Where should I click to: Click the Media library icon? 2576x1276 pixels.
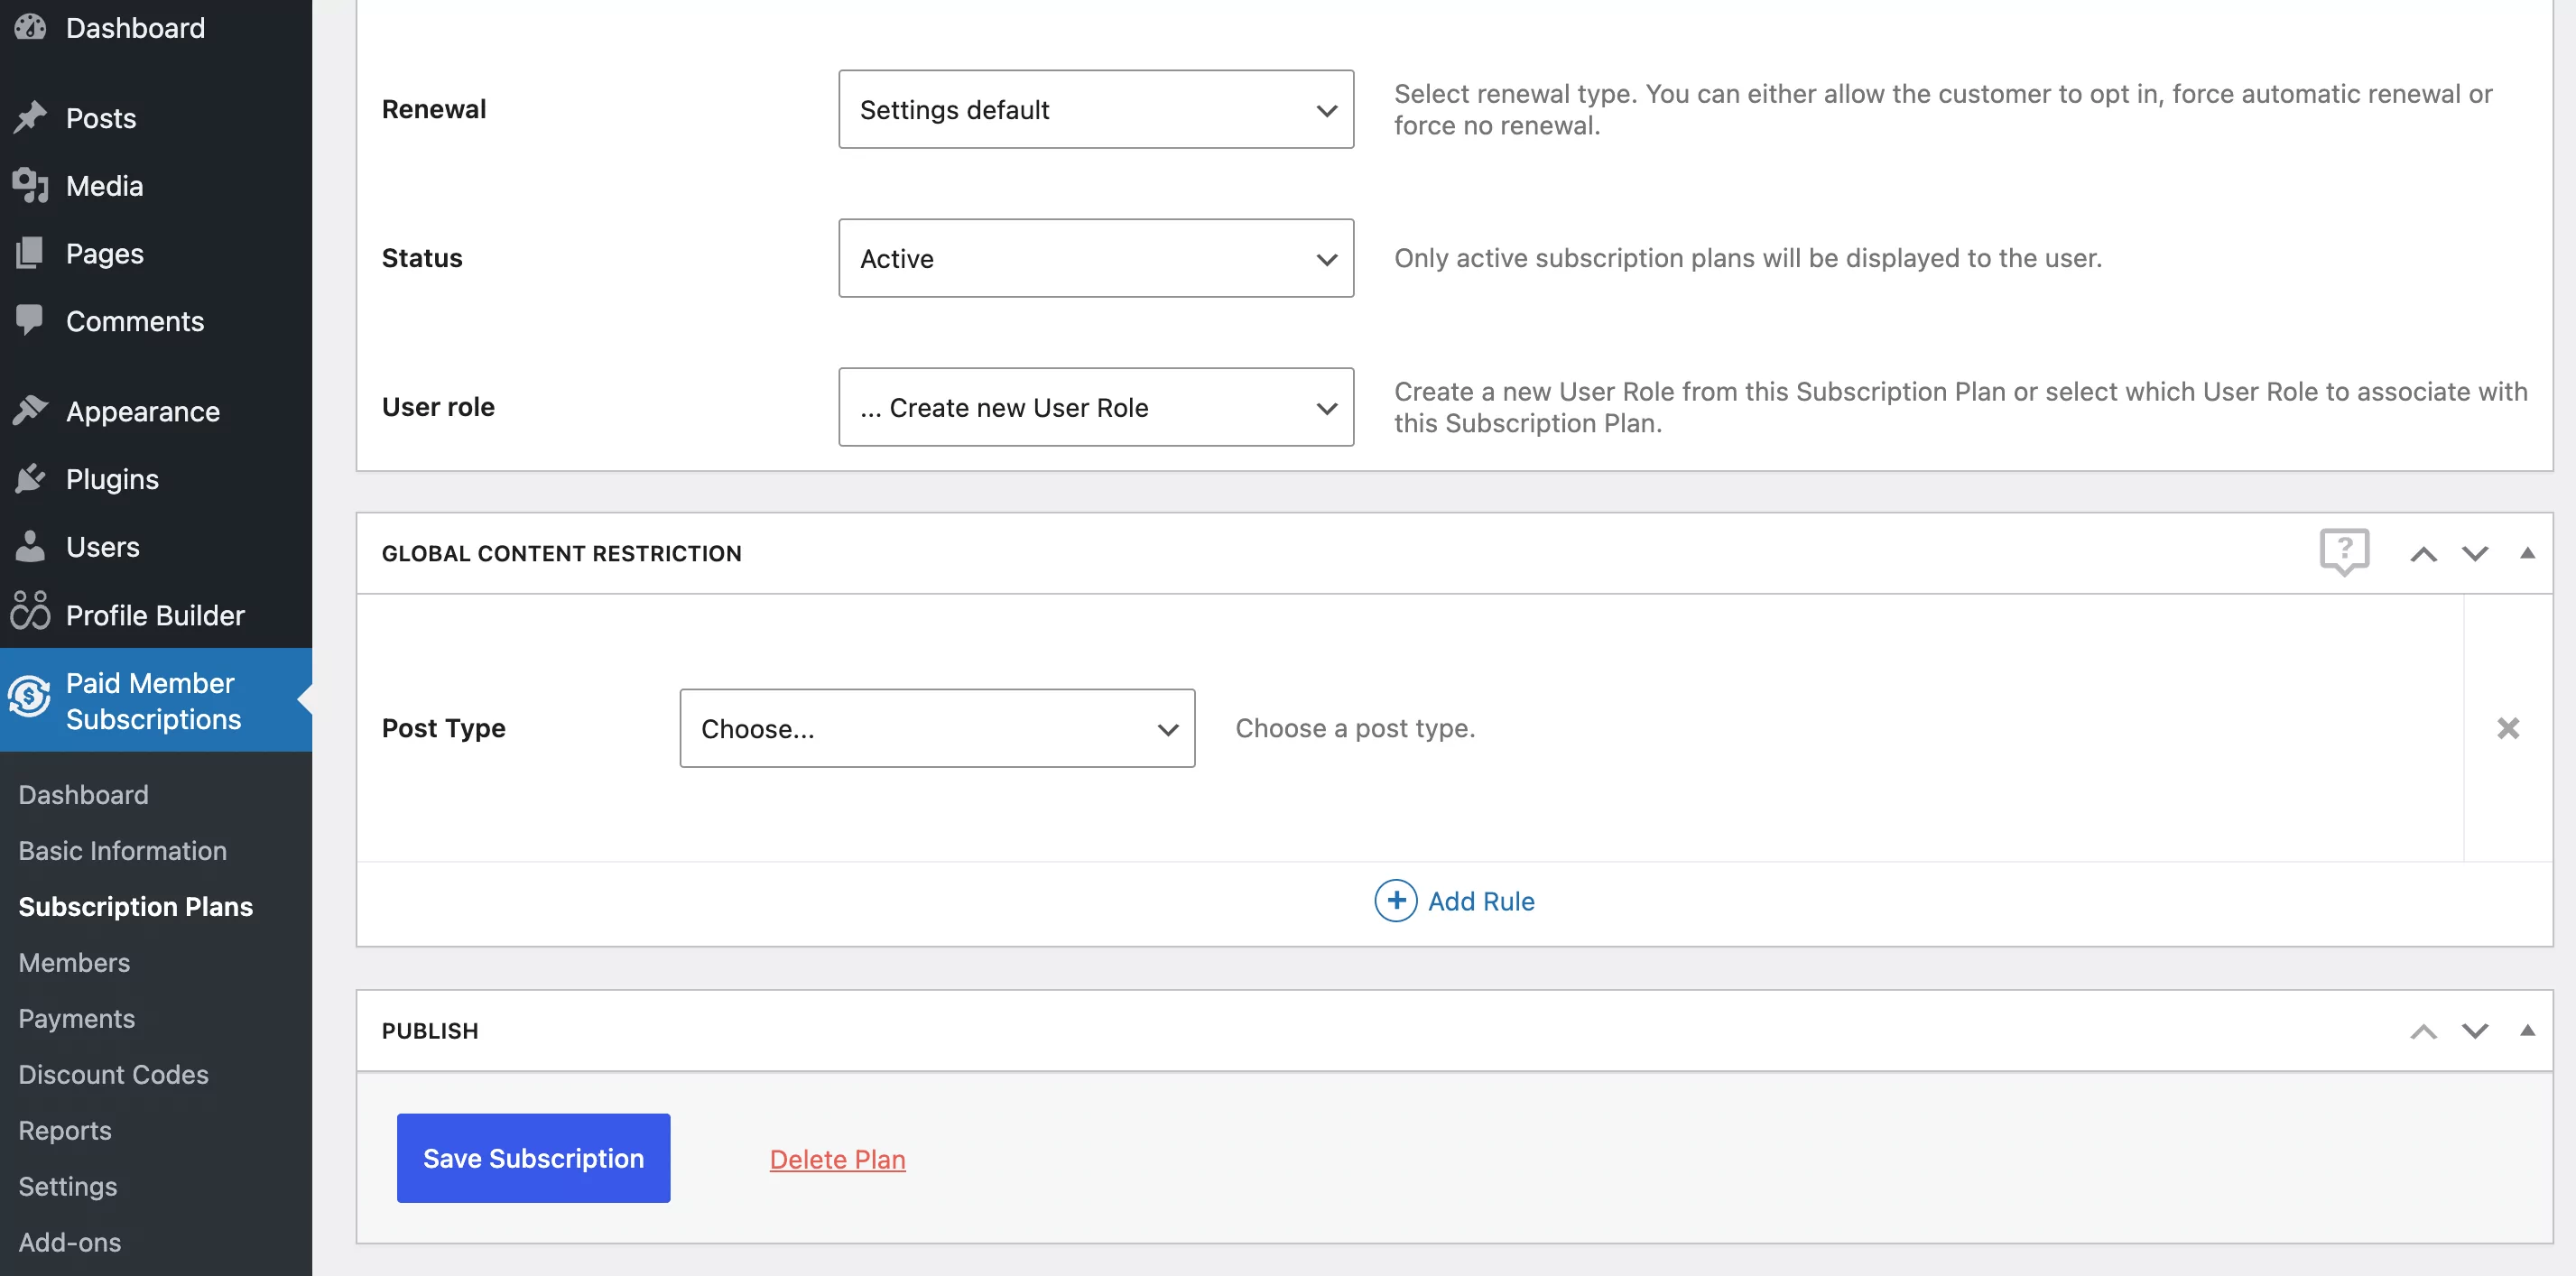point(30,186)
